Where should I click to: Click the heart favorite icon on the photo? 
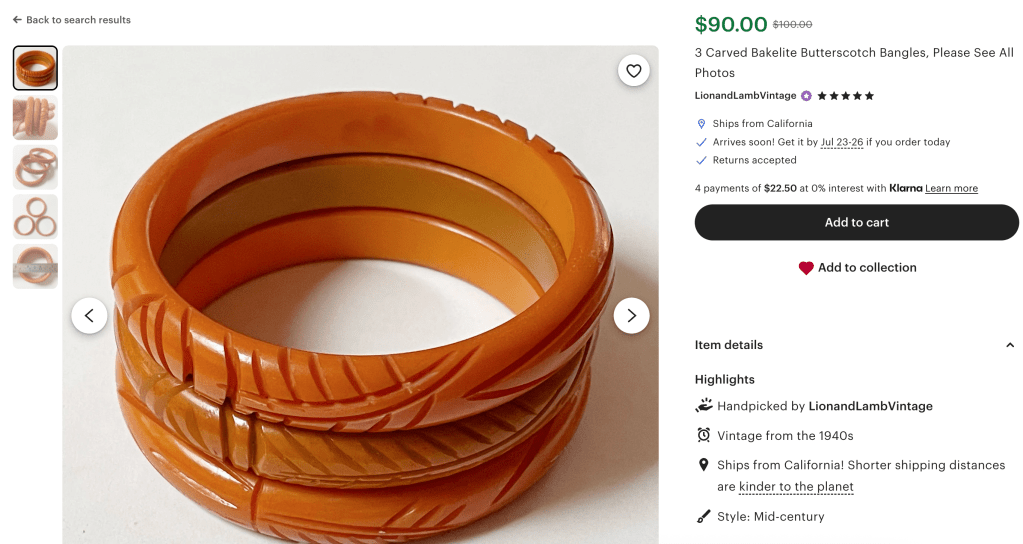[x=633, y=70]
